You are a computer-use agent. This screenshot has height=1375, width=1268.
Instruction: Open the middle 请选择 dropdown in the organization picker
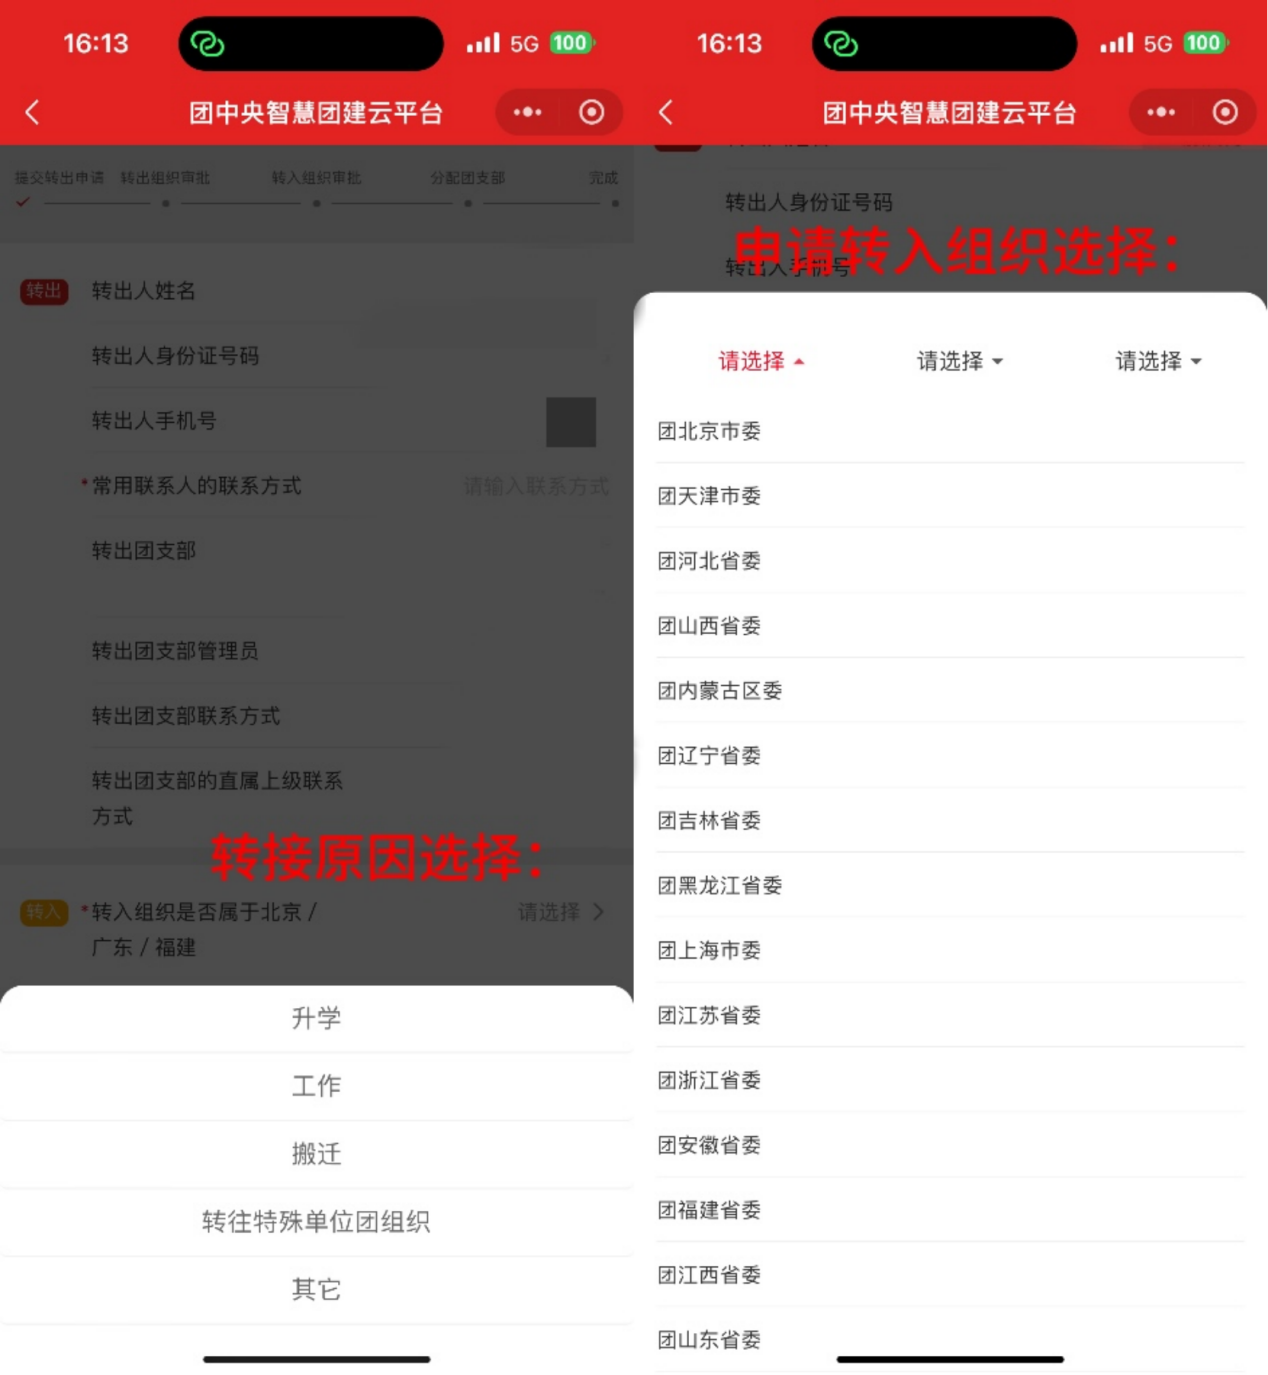click(960, 361)
